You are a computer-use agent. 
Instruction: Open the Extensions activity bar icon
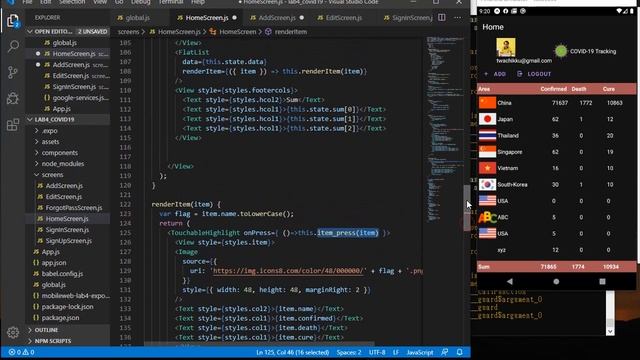(x=13, y=124)
